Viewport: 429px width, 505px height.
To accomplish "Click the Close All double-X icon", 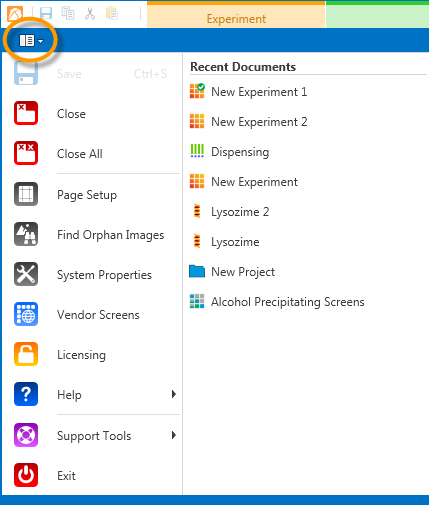I will pyautogui.click(x=26, y=153).
